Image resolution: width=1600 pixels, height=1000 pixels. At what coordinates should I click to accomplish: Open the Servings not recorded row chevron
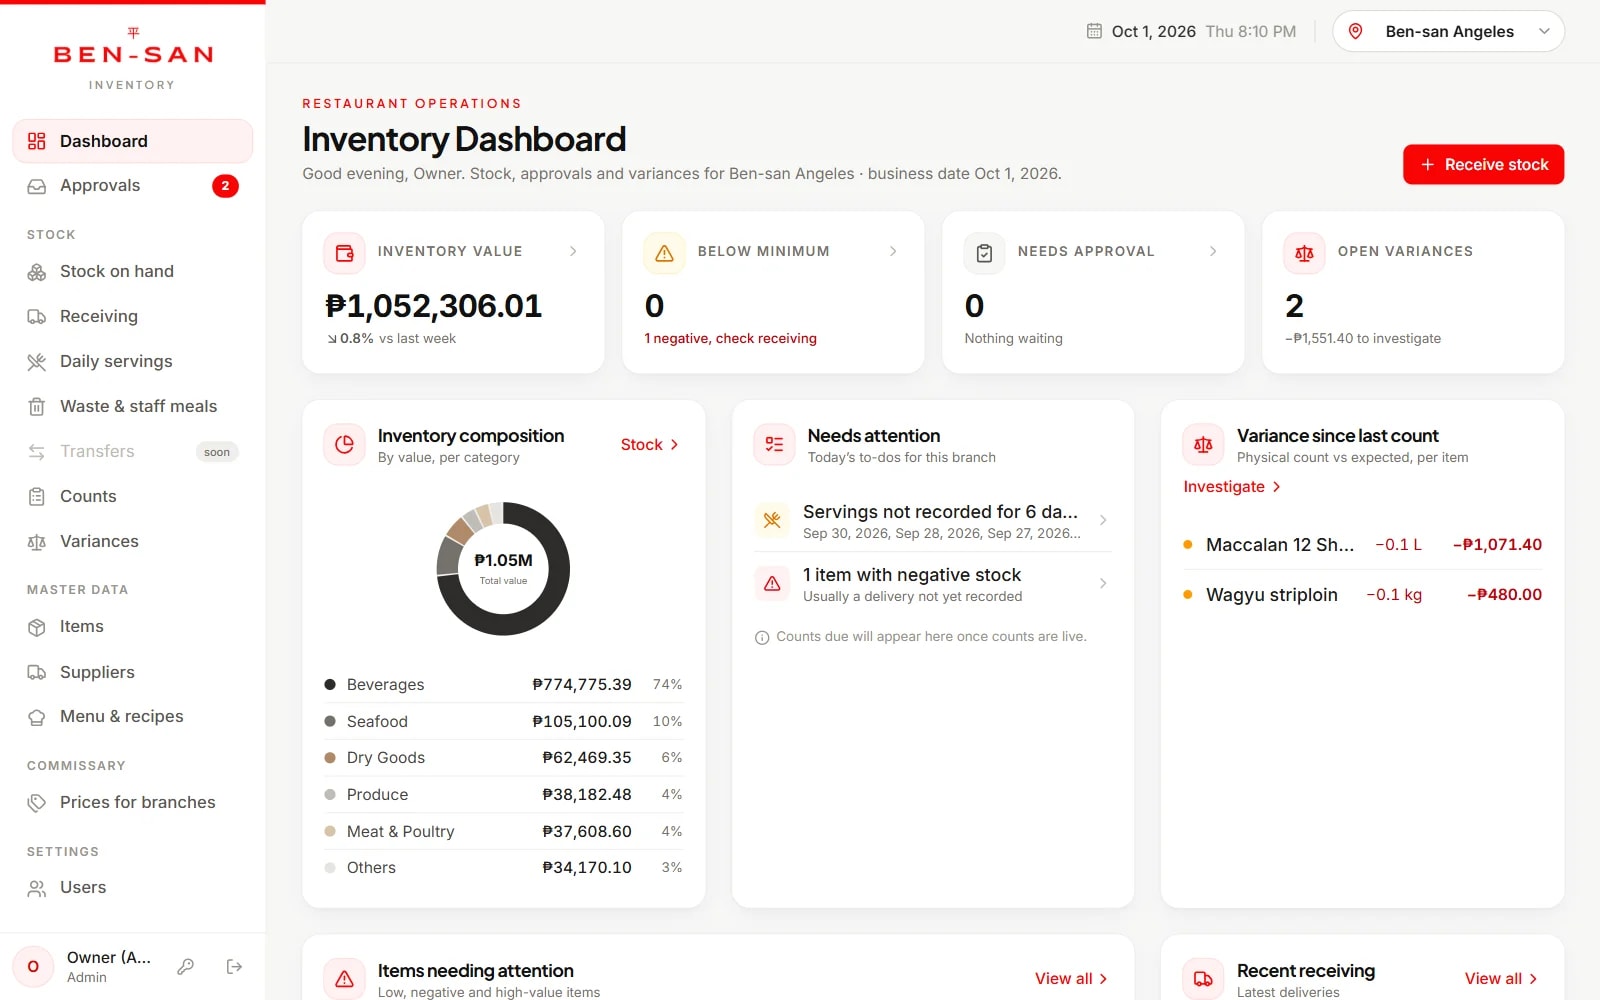pyautogui.click(x=1103, y=520)
